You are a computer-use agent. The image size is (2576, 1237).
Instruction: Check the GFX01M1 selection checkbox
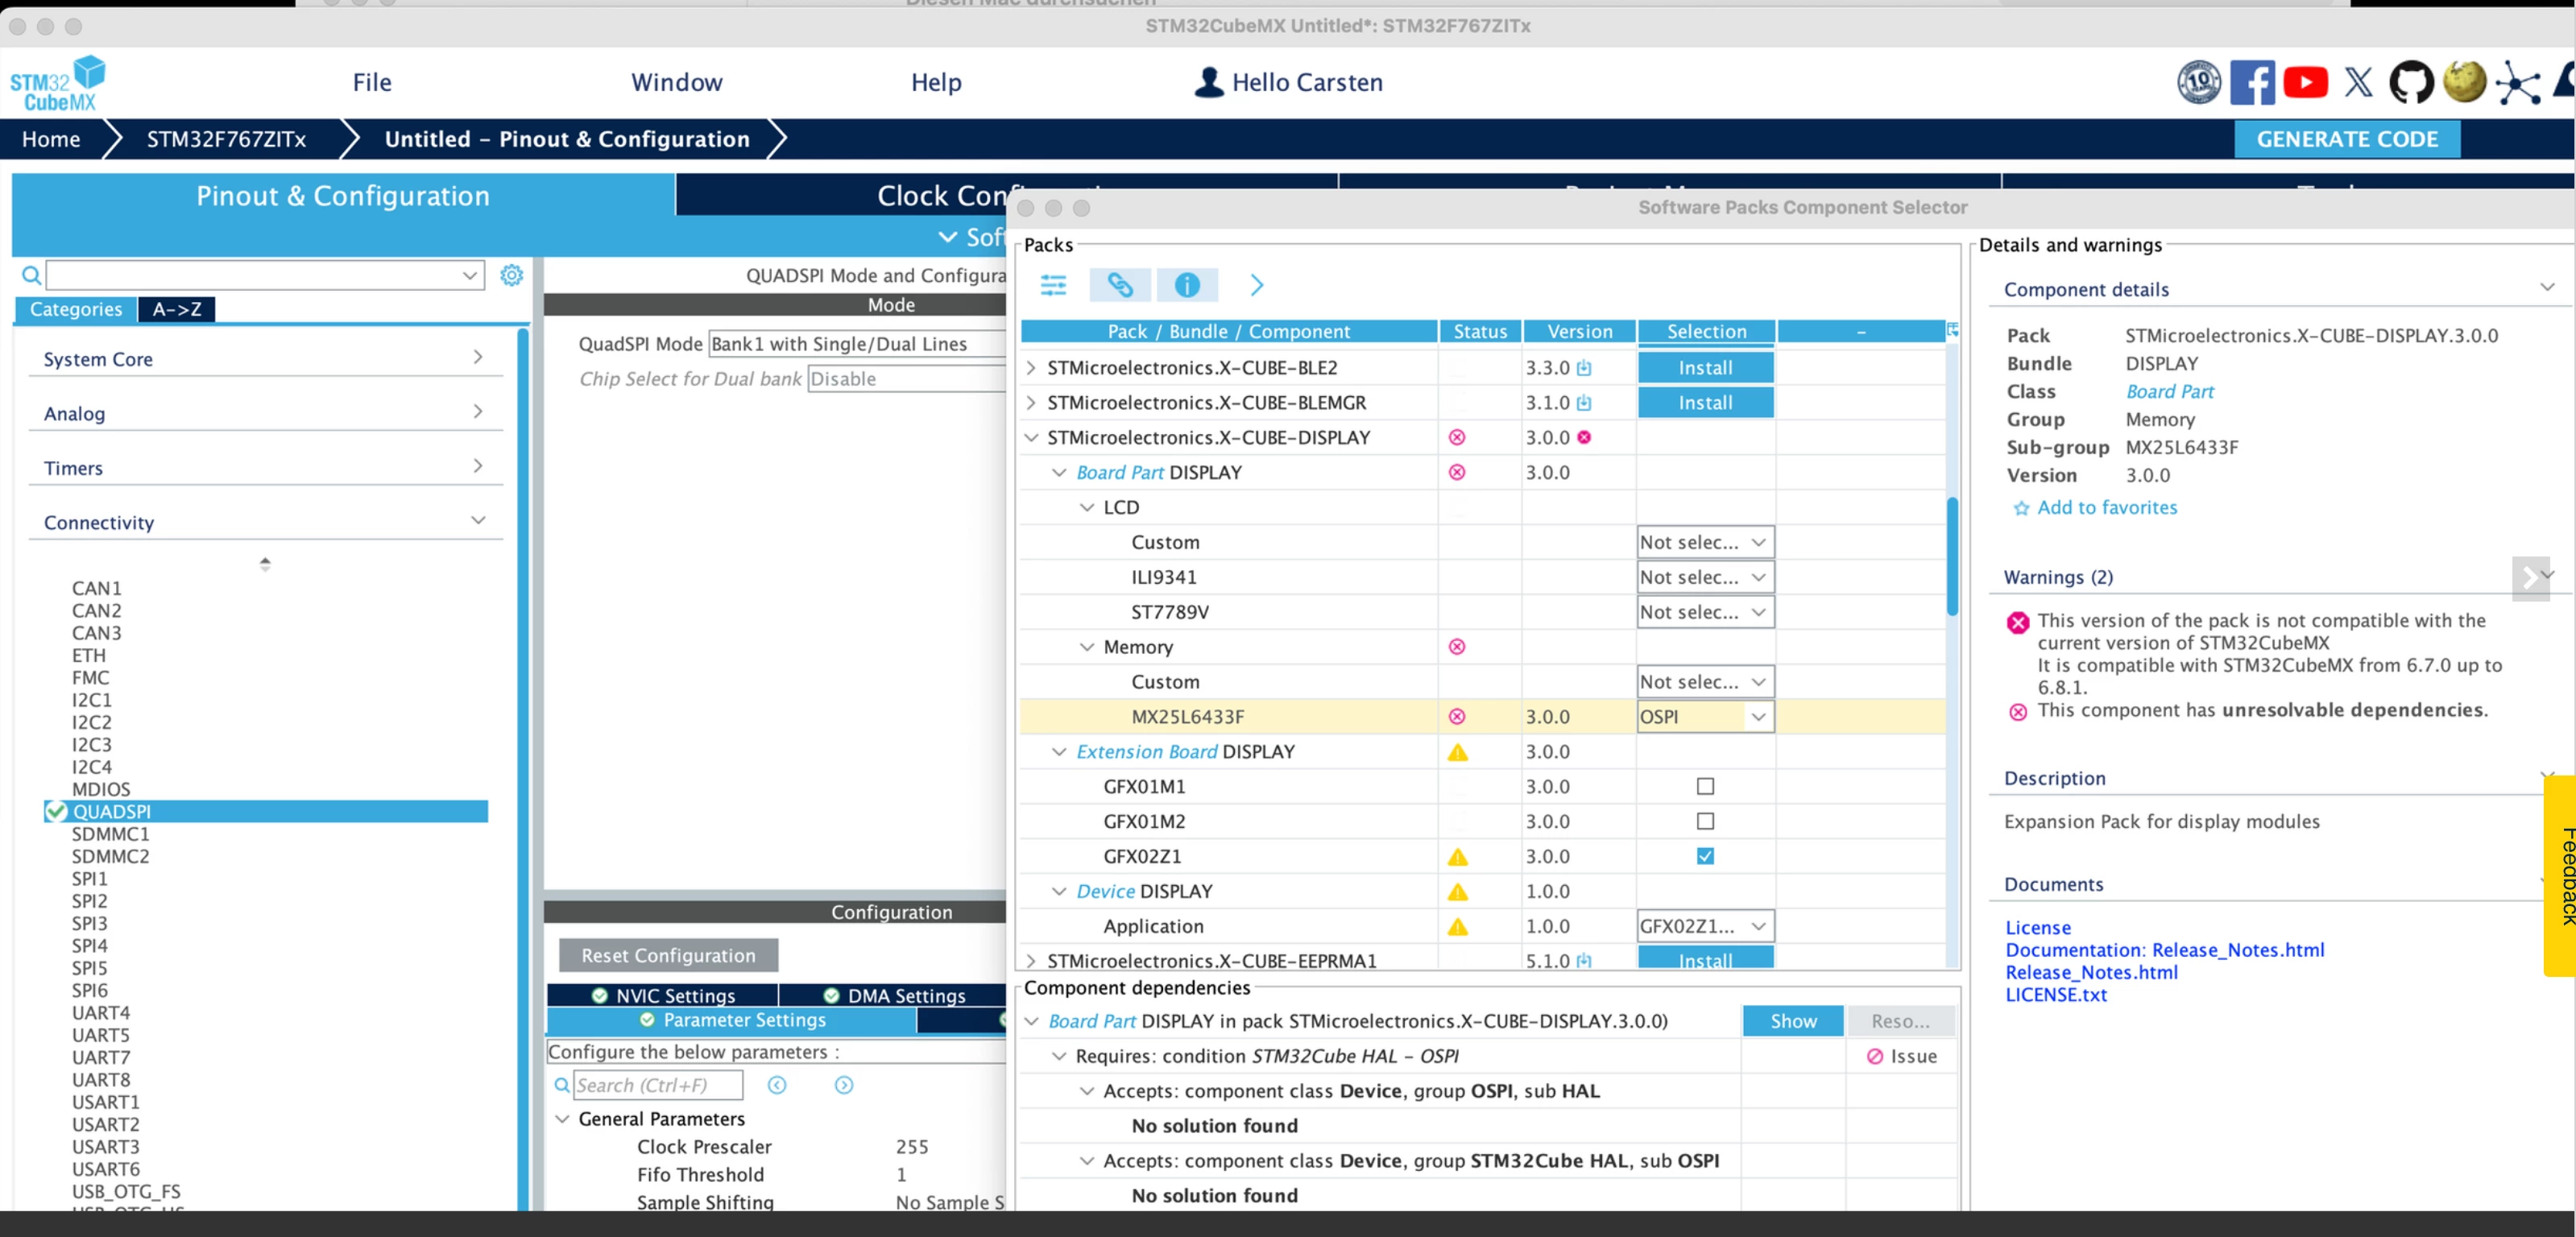pos(1704,787)
